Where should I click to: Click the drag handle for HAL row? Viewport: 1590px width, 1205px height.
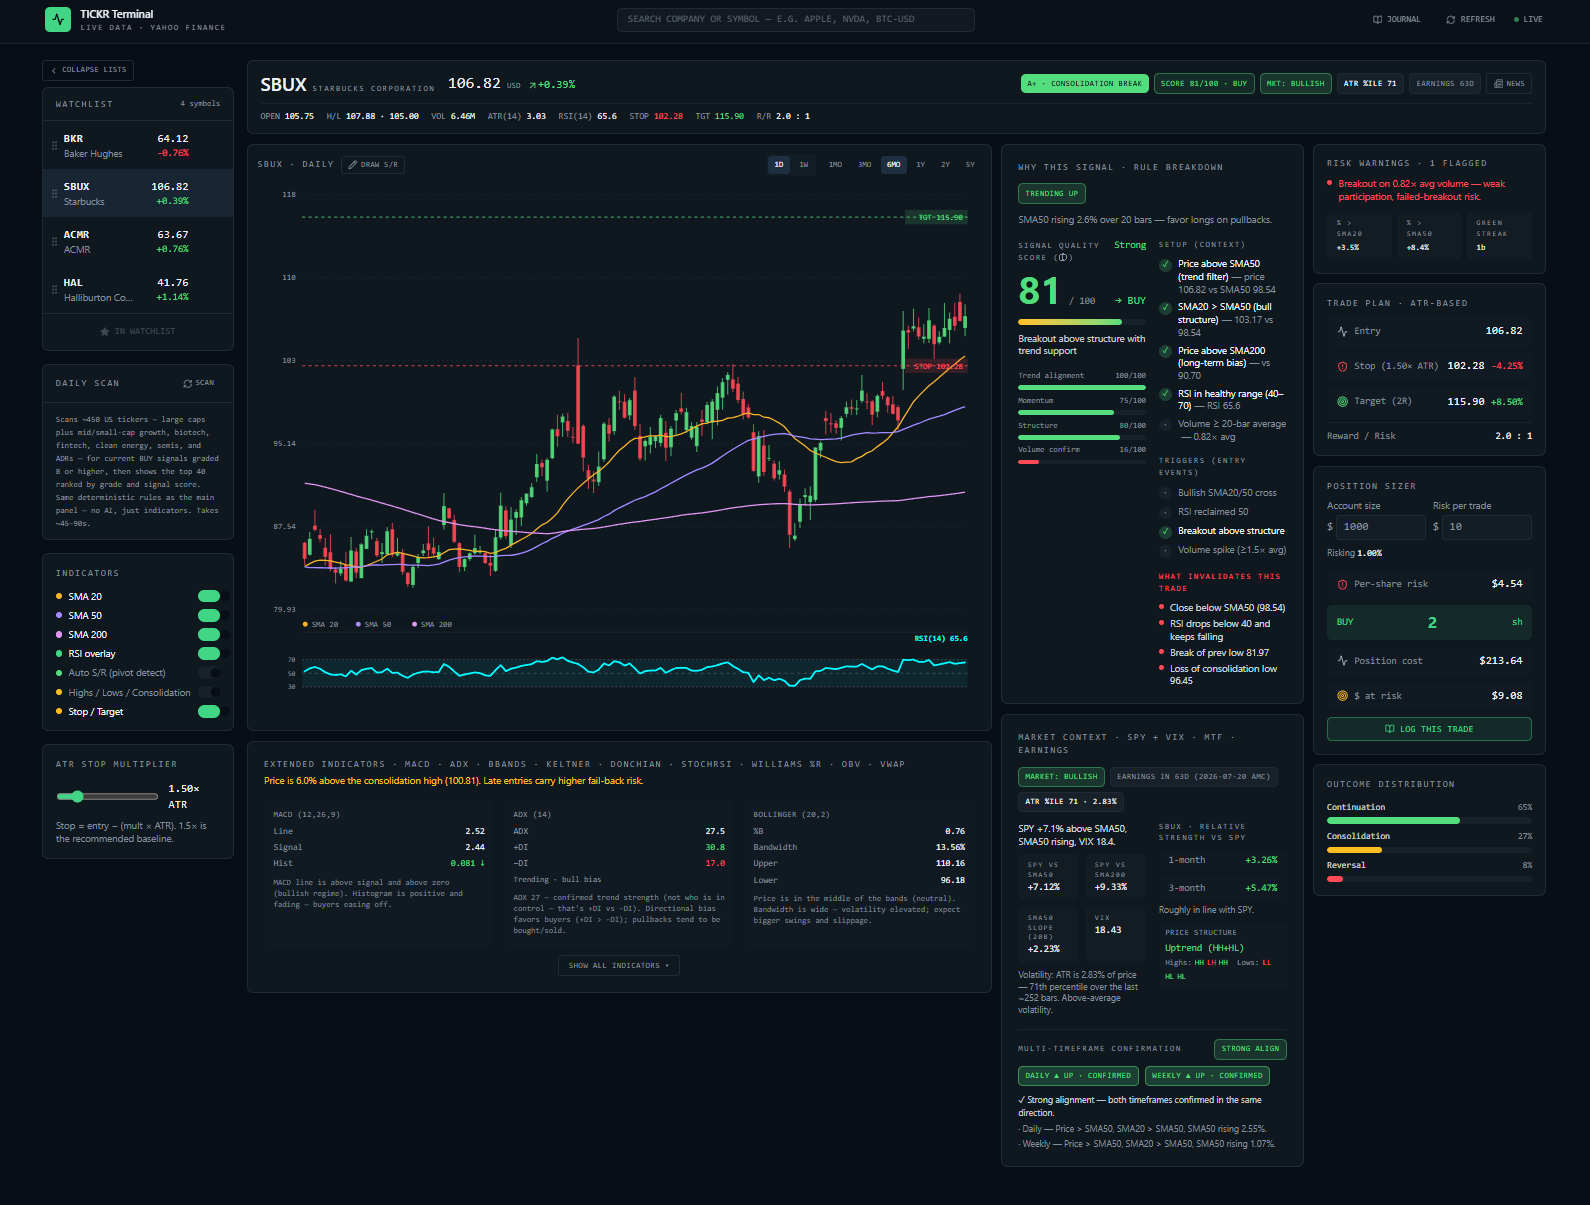[54, 289]
